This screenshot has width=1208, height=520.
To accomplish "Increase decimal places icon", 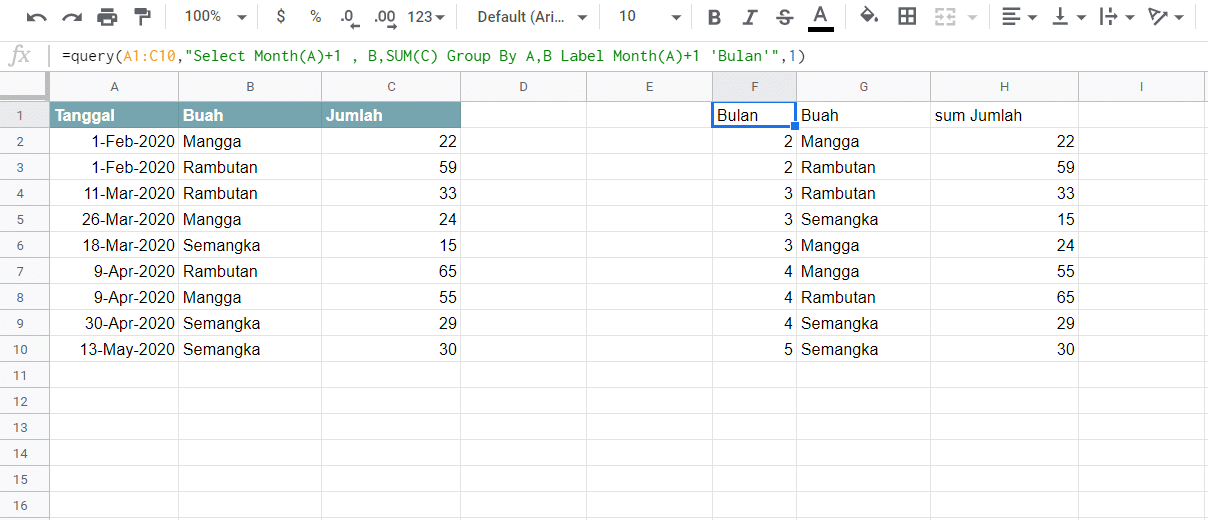I will pos(384,17).
